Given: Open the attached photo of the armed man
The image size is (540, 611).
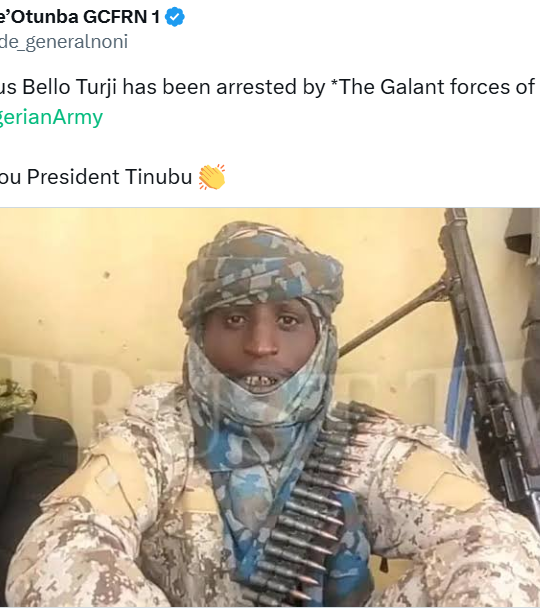Looking at the screenshot, I should 270,407.
